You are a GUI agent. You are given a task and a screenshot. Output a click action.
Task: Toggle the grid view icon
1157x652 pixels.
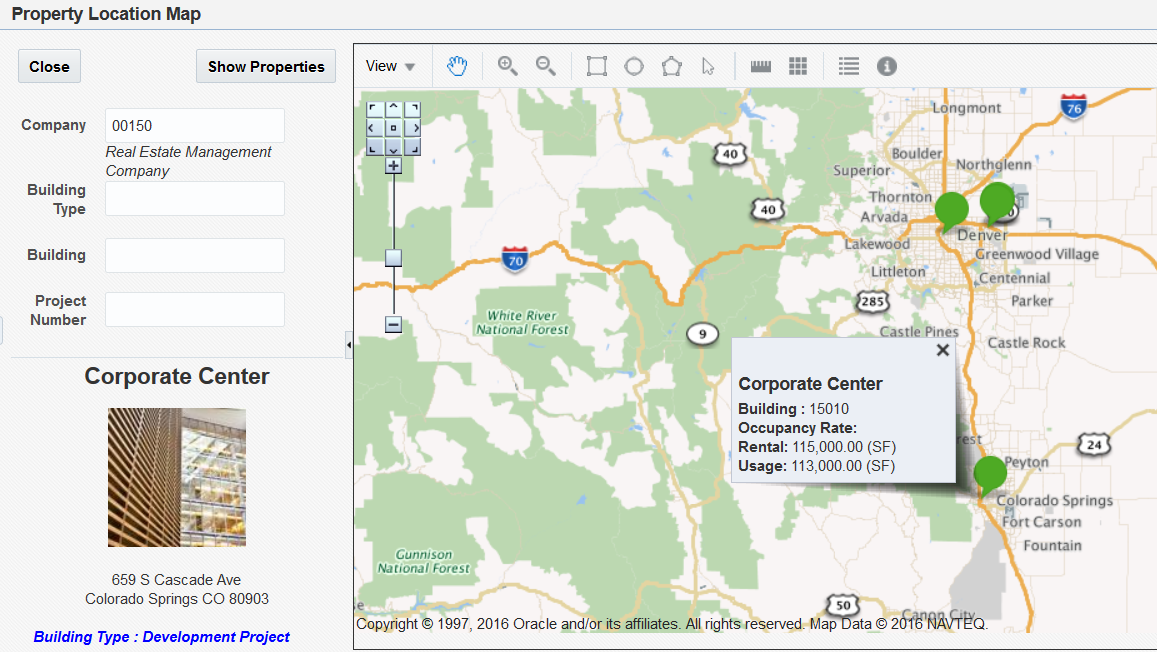point(798,66)
